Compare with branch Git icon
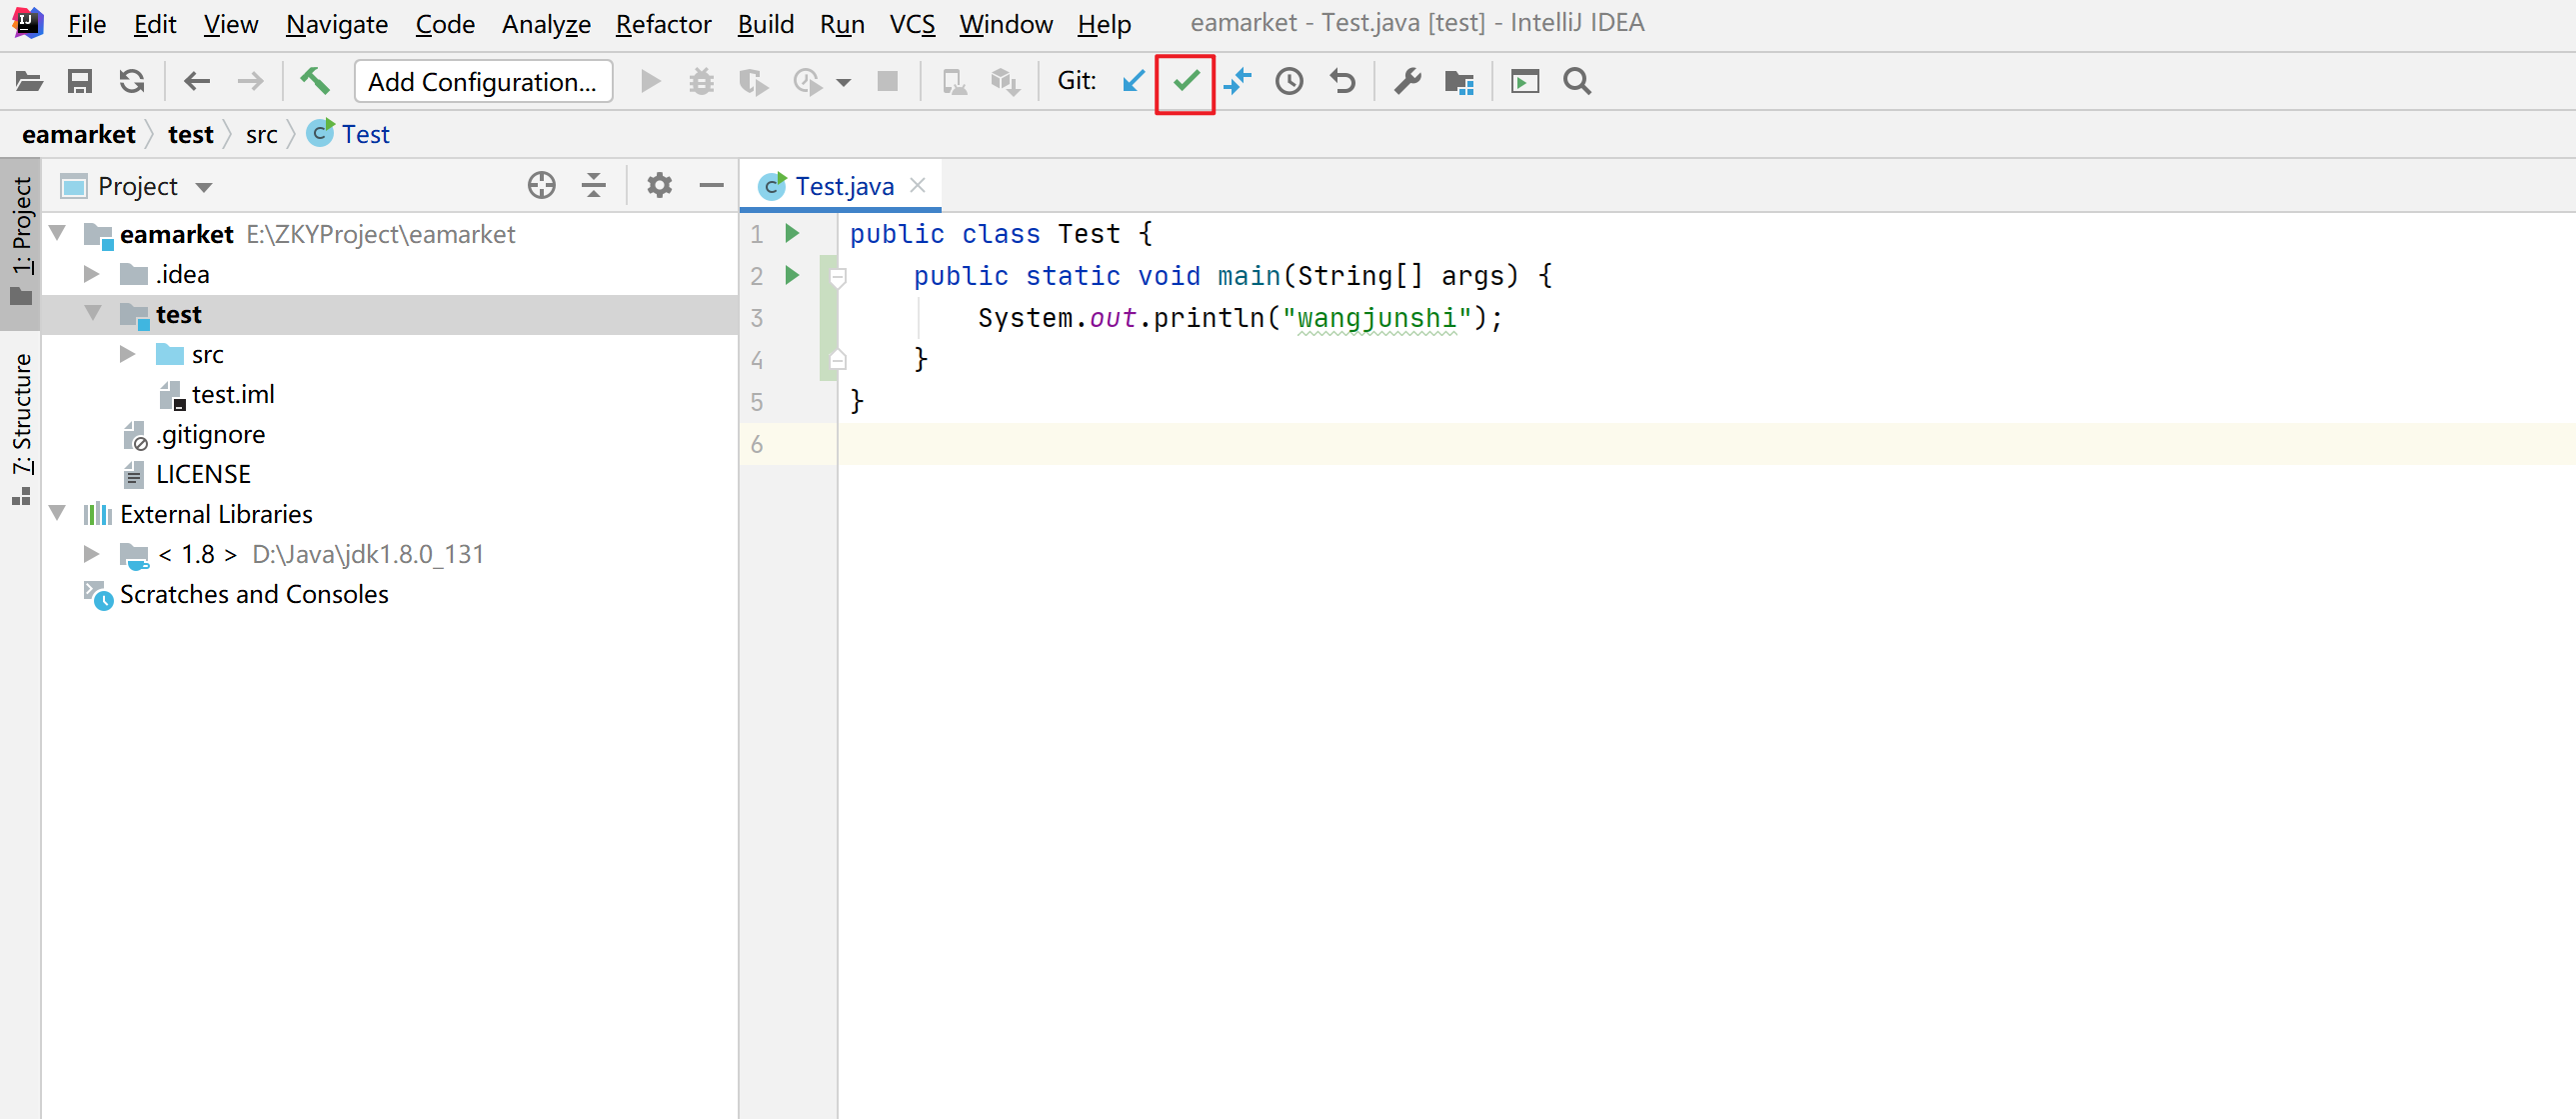The height and width of the screenshot is (1119, 2576). tap(1237, 81)
